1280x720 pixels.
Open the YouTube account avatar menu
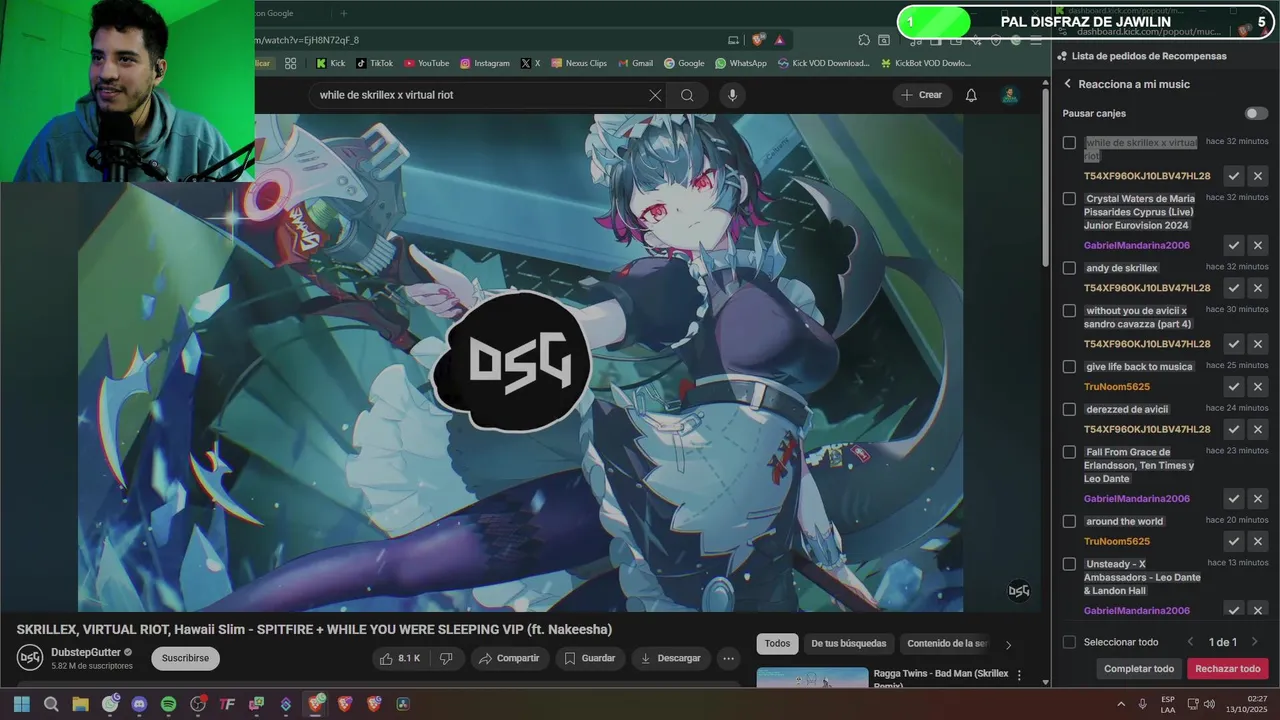coord(1010,95)
